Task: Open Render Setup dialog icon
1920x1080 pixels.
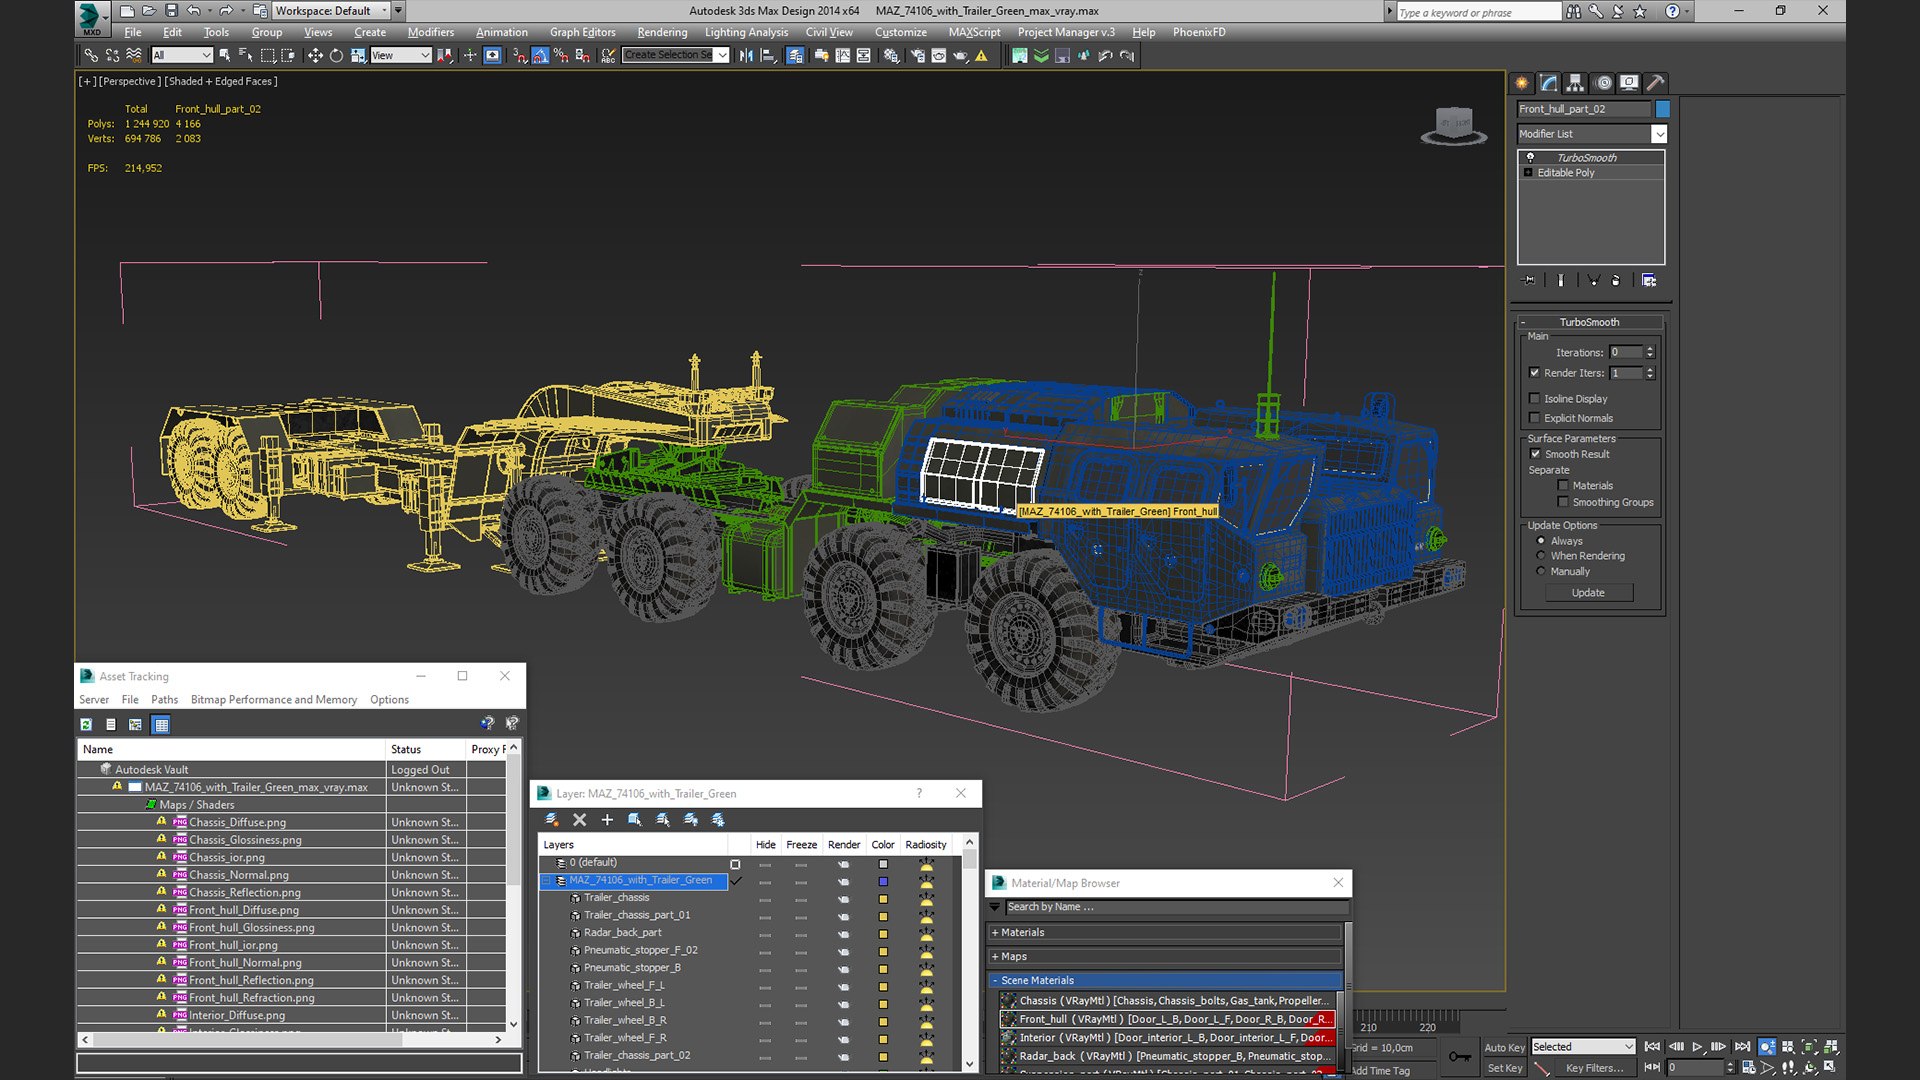Action: pyautogui.click(x=917, y=56)
